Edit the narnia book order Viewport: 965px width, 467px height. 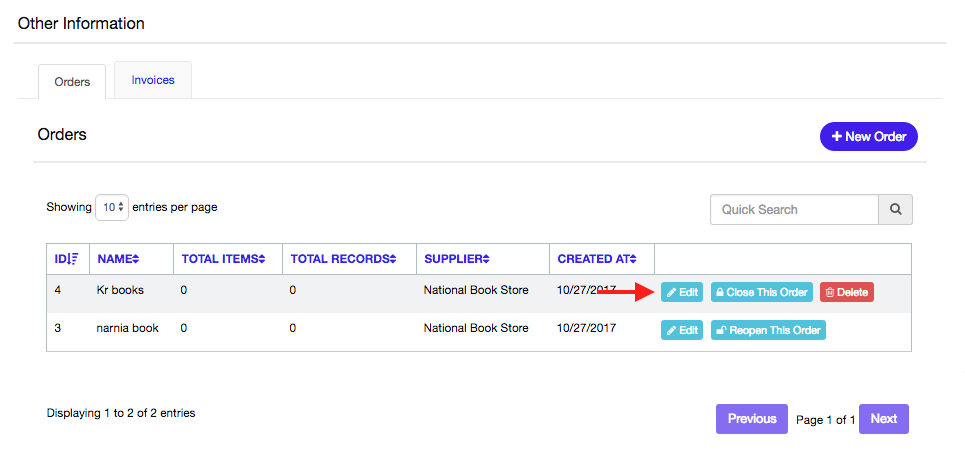coord(682,330)
